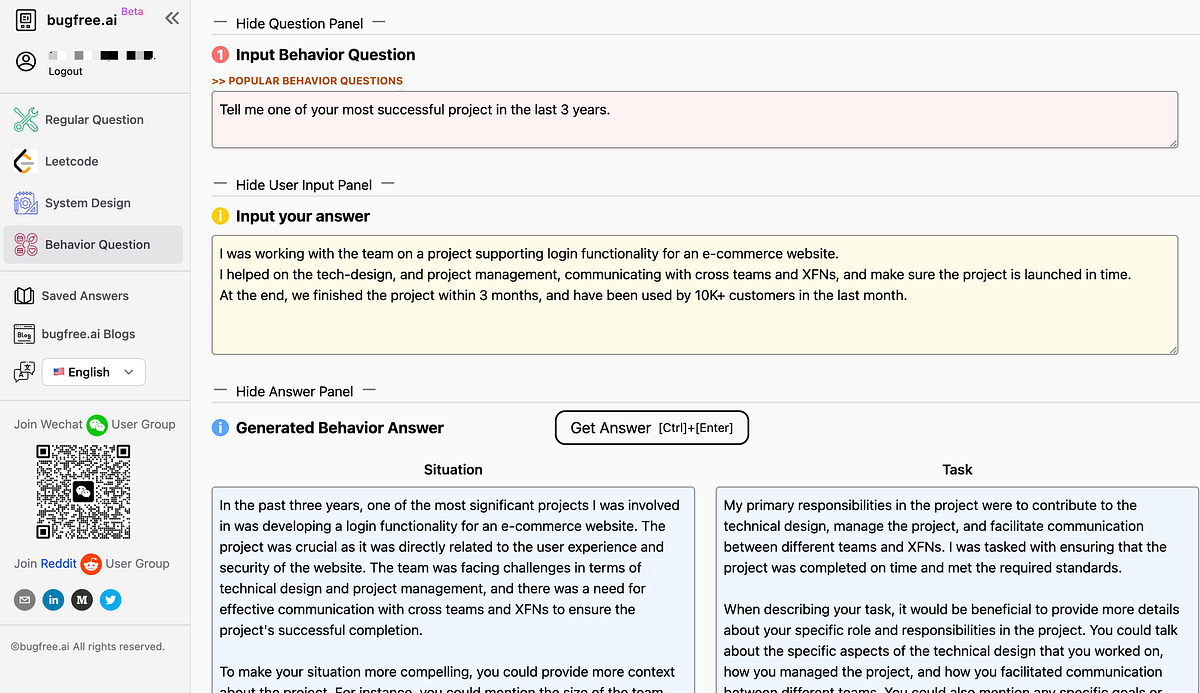Open the Leetcode section icon
This screenshot has width=1200, height=693.
[x=24, y=161]
